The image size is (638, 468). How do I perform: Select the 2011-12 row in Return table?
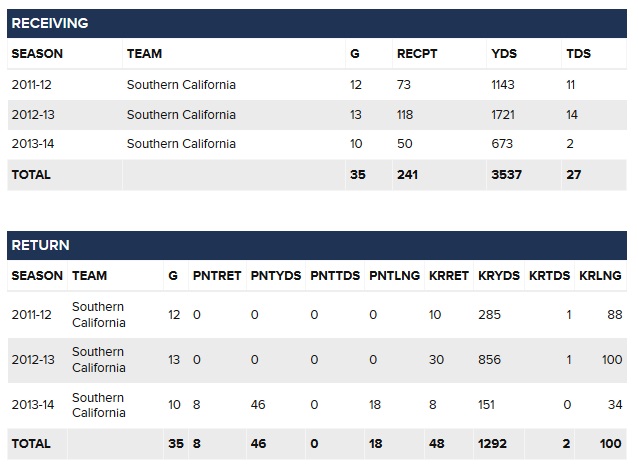(x=317, y=315)
